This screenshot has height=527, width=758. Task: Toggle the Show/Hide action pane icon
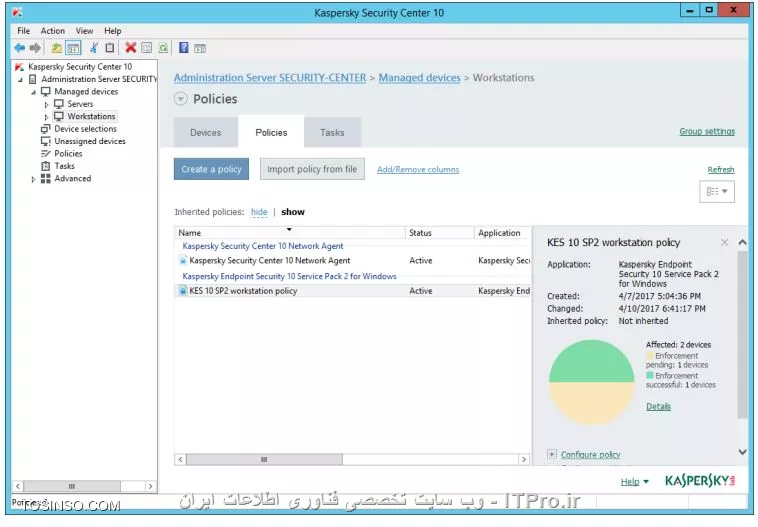200,48
